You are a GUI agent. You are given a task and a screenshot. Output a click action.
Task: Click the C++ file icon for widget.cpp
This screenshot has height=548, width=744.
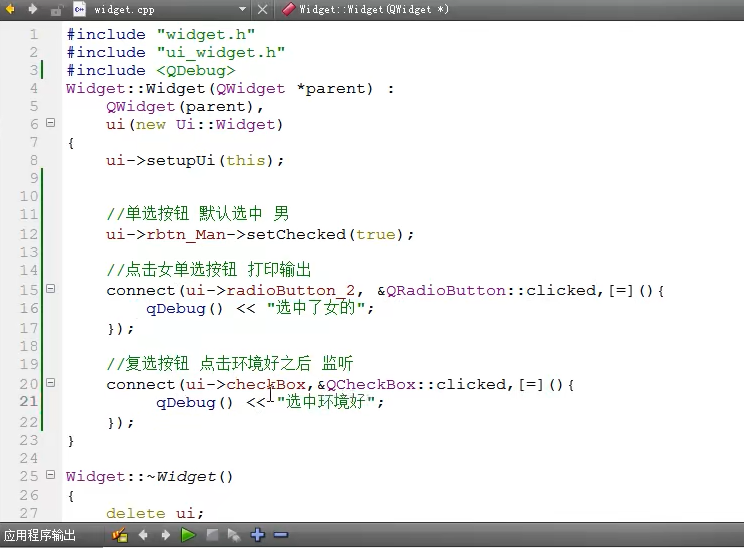pos(79,9)
